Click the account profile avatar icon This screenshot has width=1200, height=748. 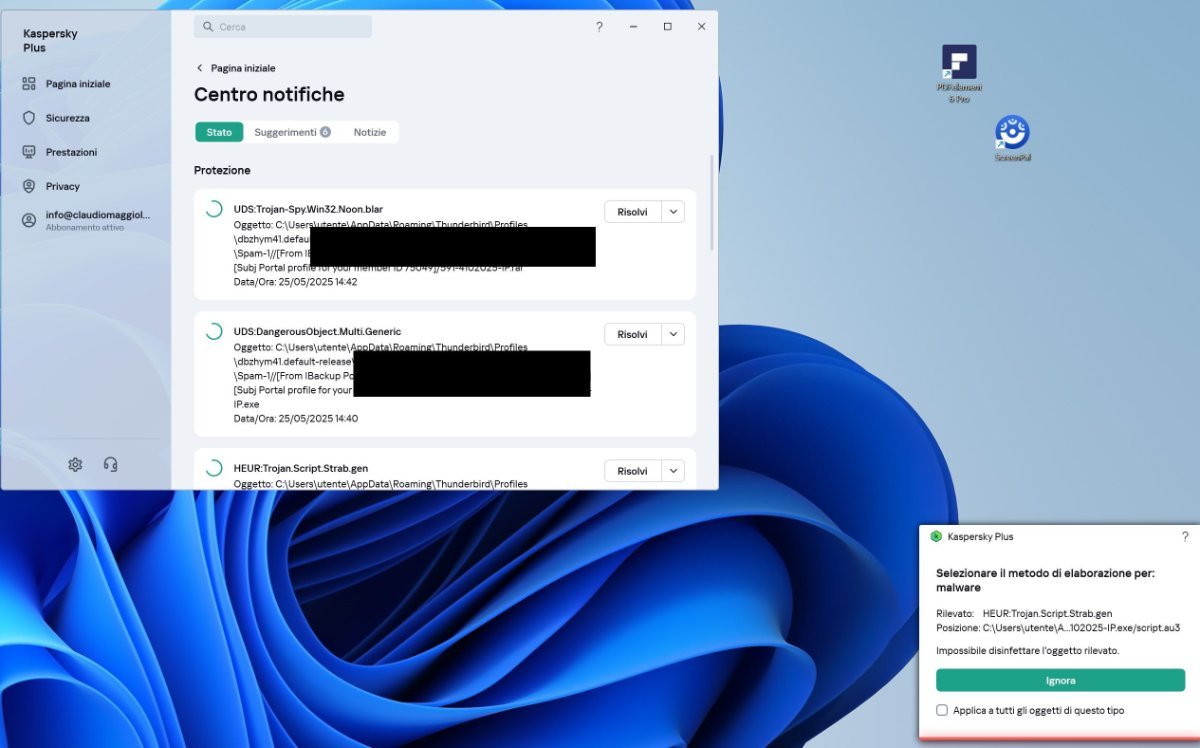point(29,220)
